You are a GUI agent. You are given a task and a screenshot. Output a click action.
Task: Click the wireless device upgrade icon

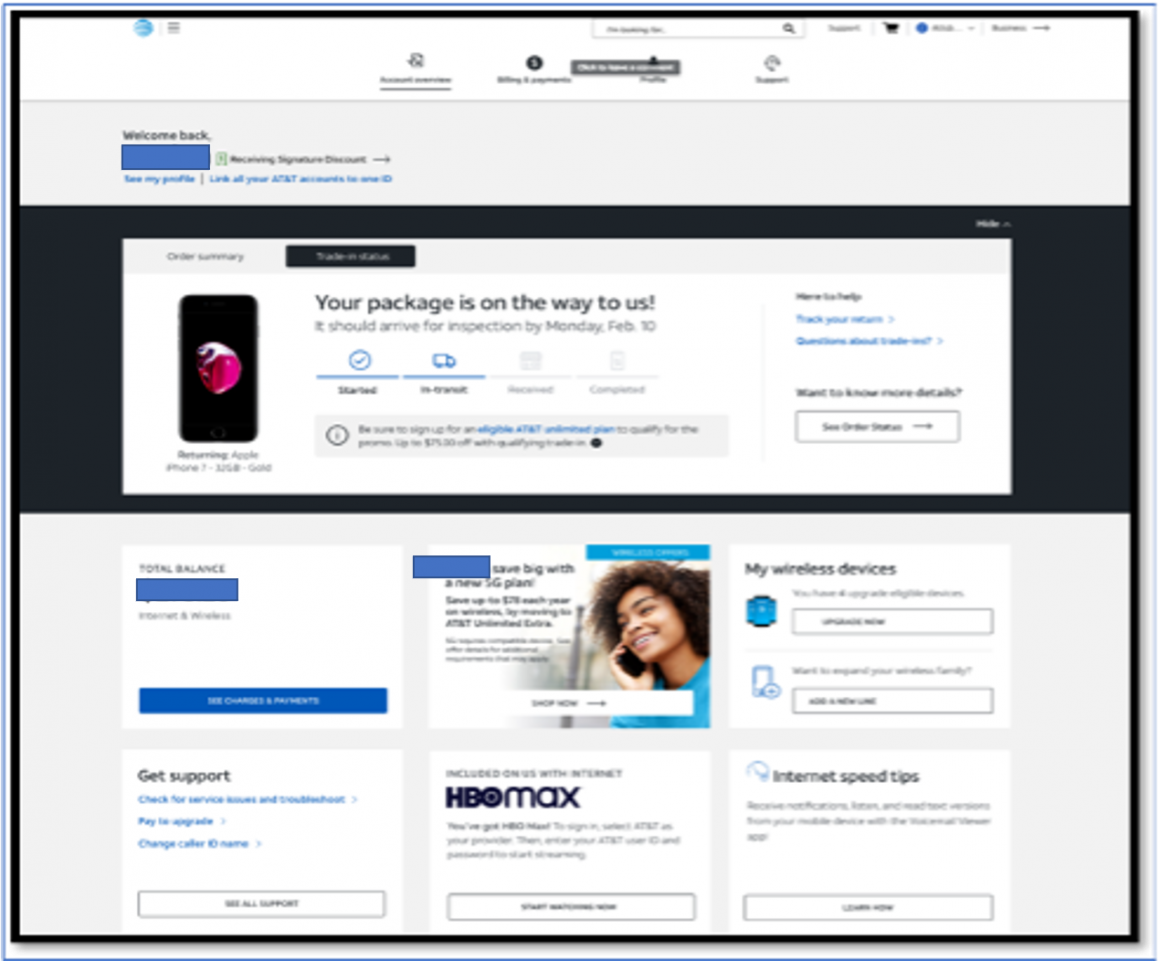(762, 611)
